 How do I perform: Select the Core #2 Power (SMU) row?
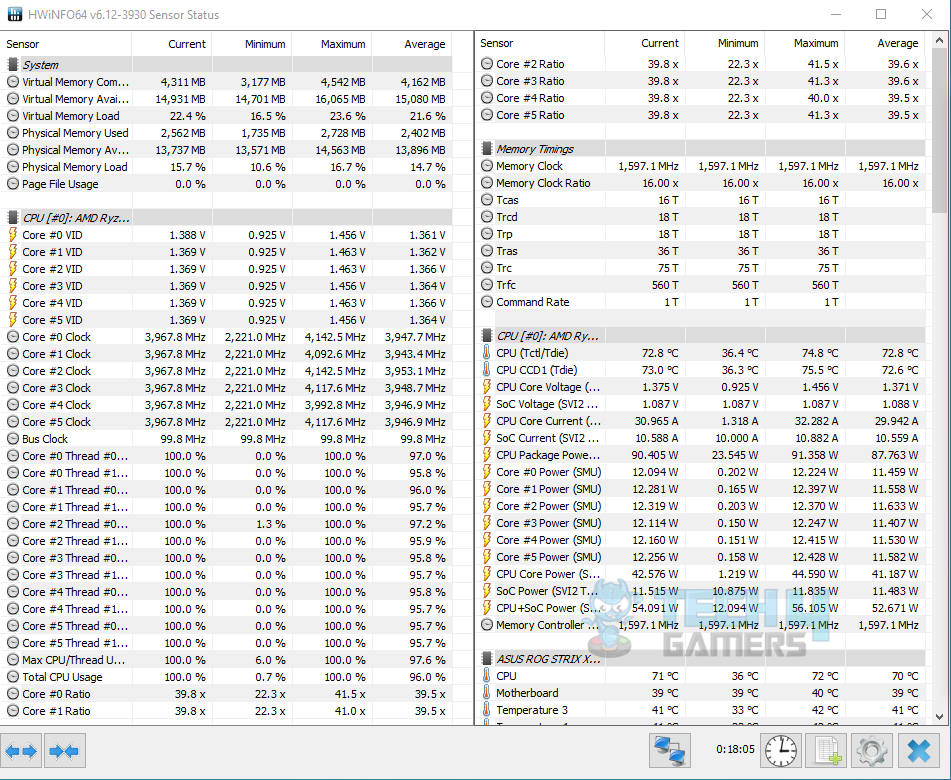tap(701, 506)
